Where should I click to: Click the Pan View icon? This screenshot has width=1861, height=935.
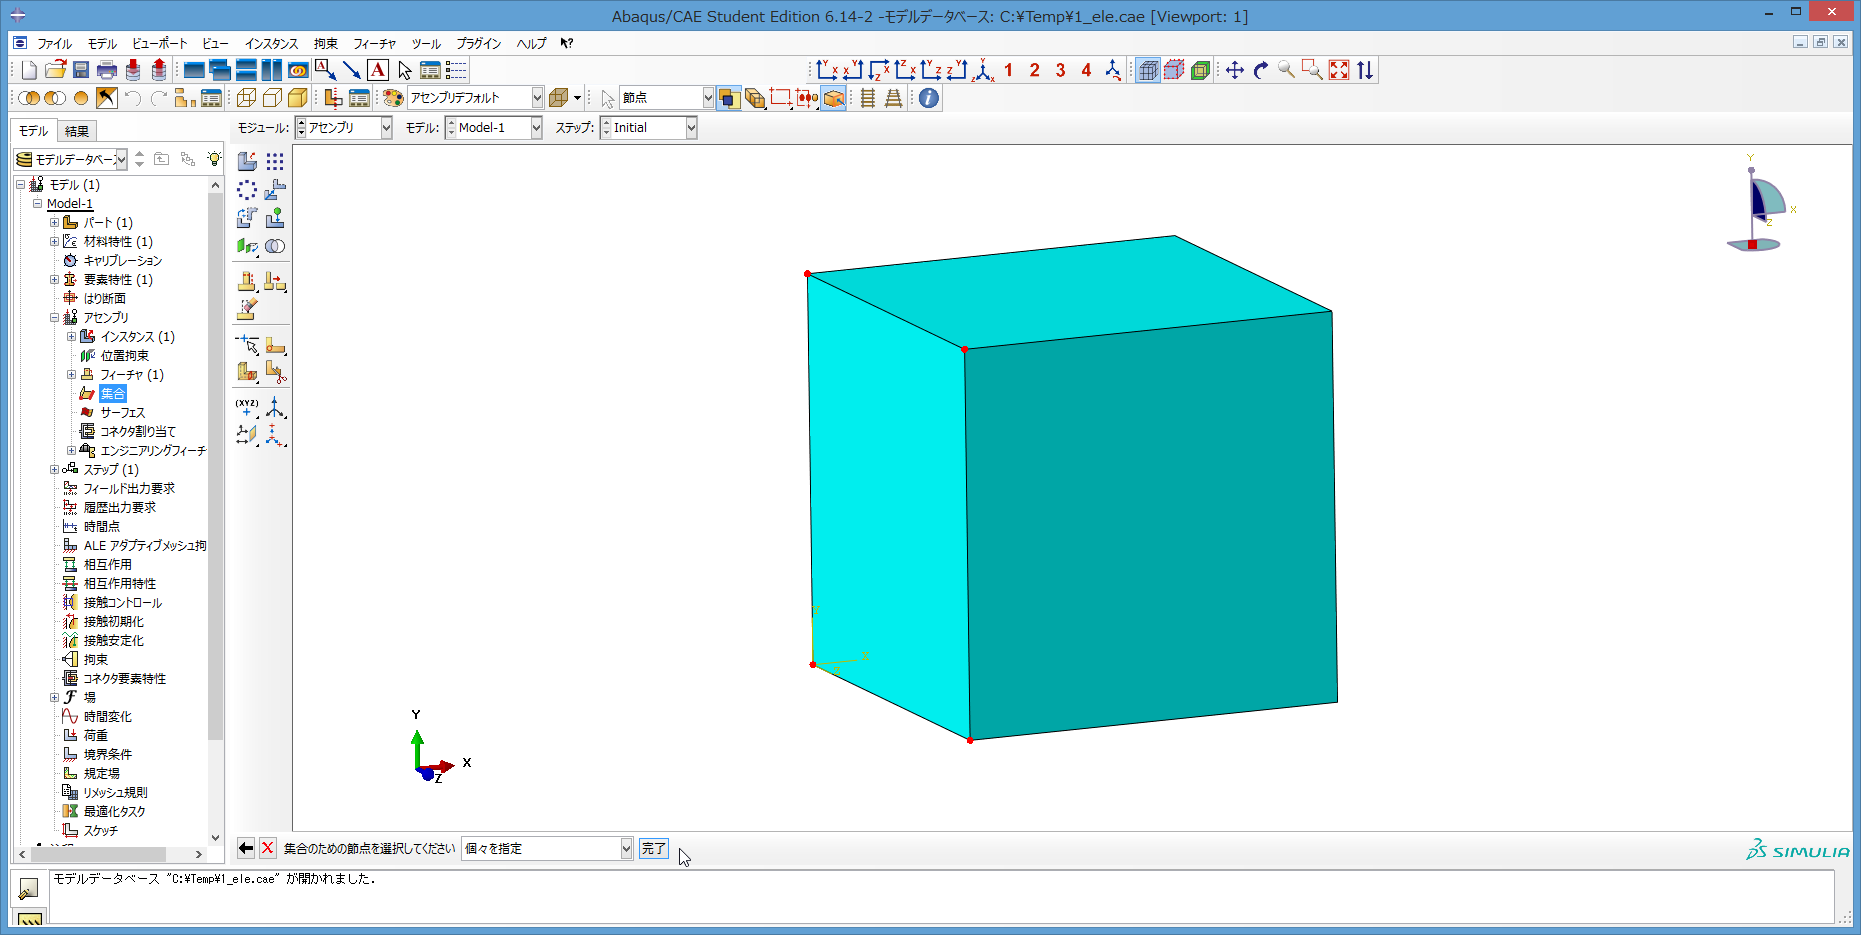1235,70
